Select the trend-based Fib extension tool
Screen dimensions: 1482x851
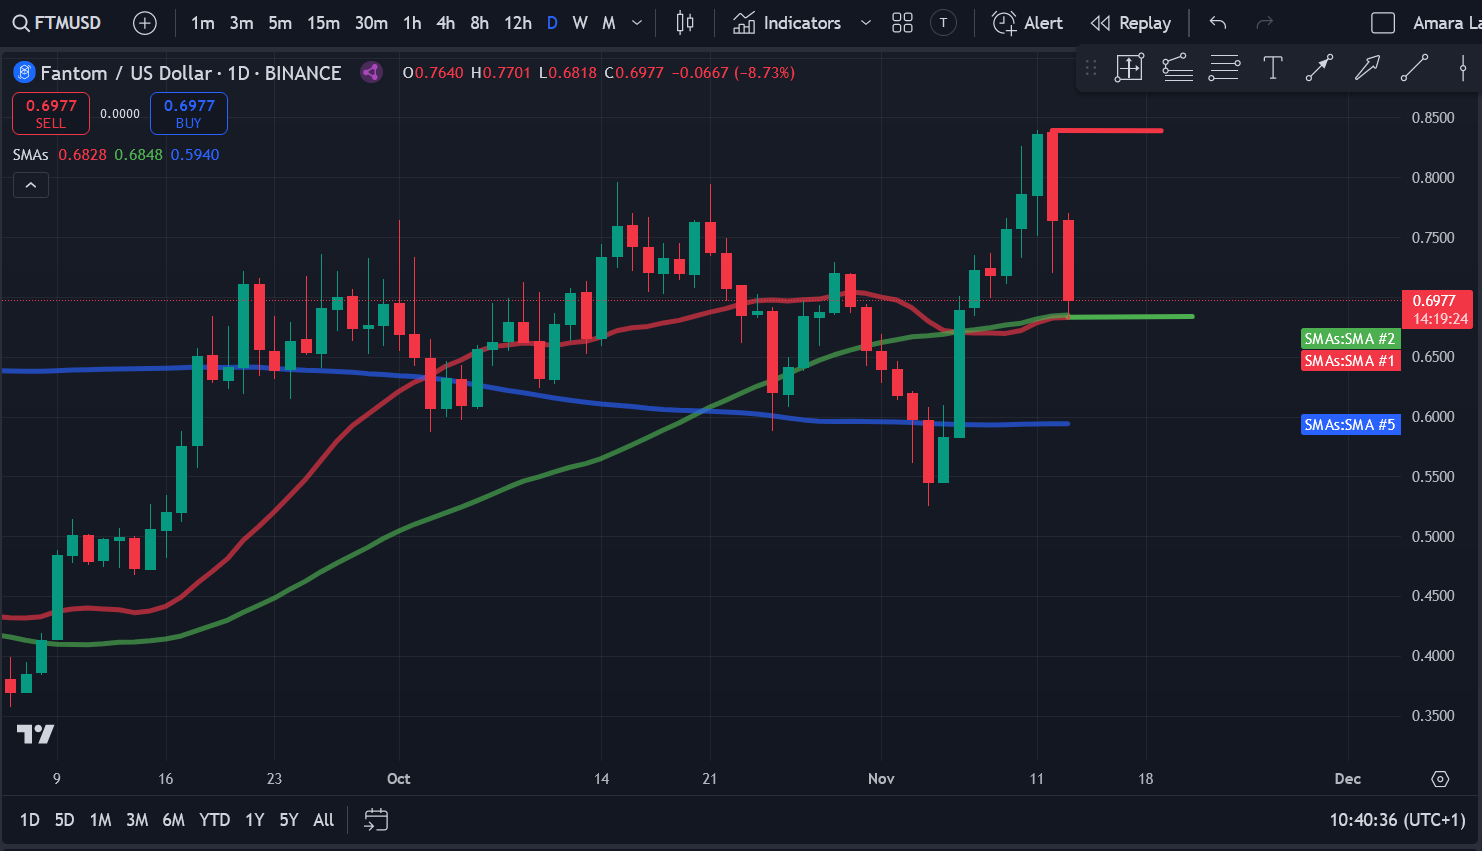coord(1177,68)
